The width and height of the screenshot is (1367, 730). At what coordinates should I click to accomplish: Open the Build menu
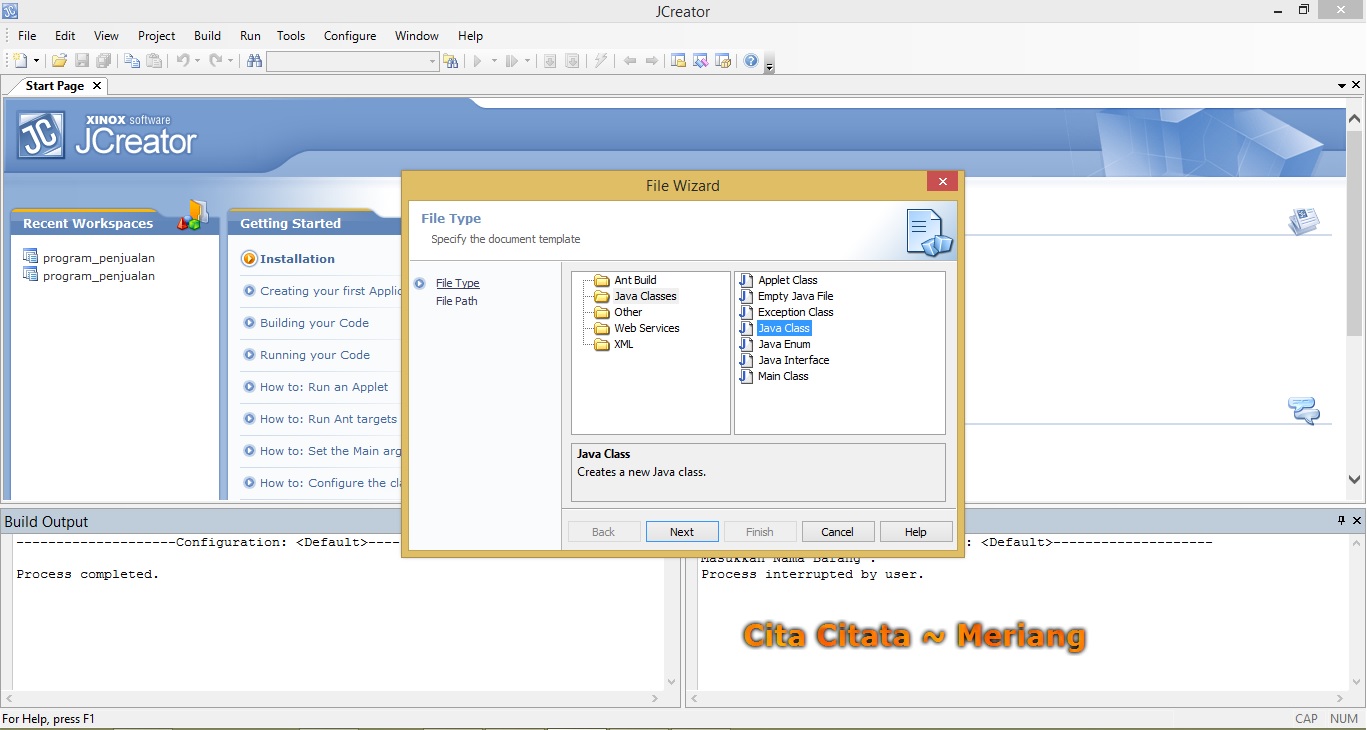click(208, 35)
